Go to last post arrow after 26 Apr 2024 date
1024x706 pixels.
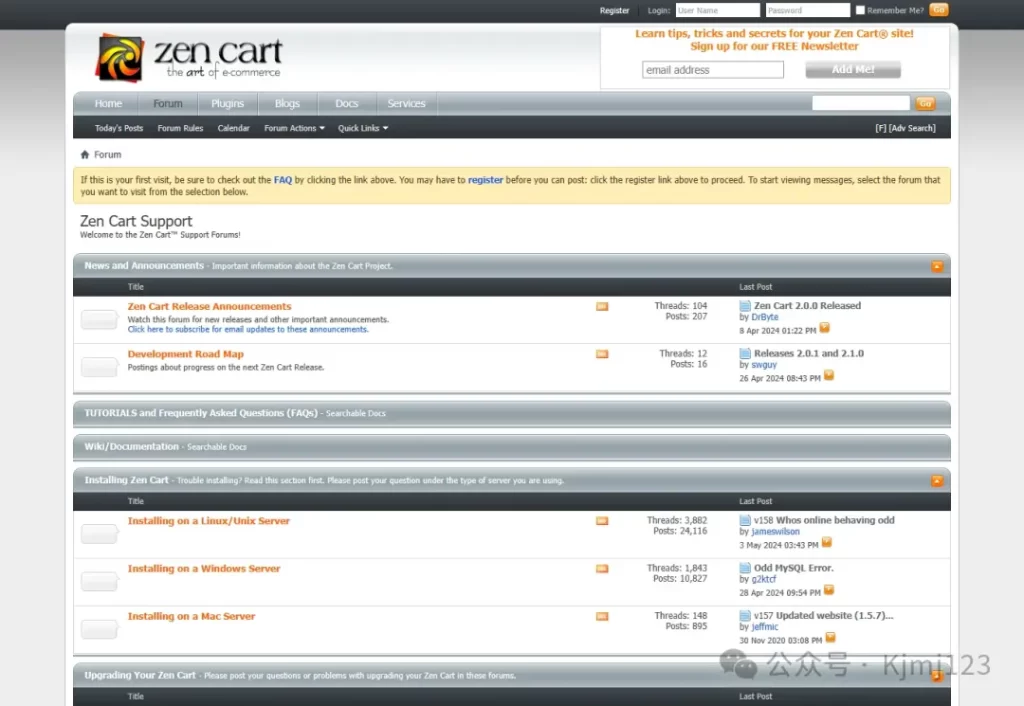click(829, 376)
